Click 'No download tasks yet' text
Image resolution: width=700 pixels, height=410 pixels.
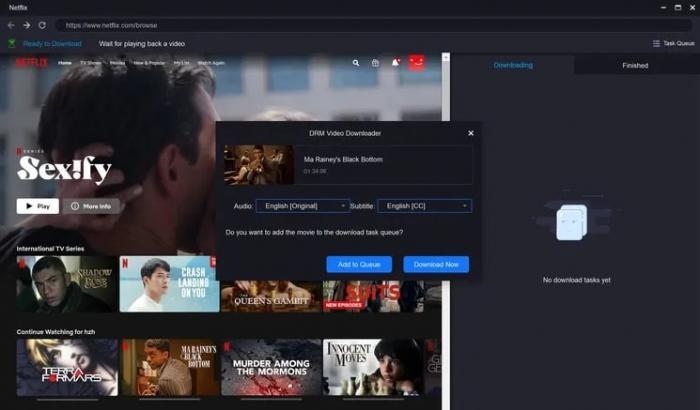[x=576, y=280]
